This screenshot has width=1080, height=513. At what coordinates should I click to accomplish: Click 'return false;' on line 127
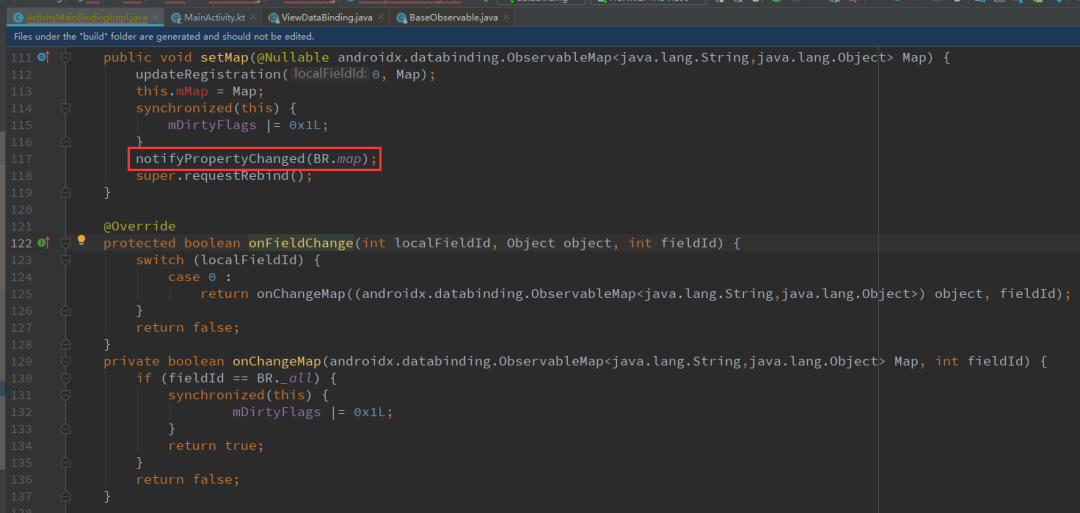188,327
